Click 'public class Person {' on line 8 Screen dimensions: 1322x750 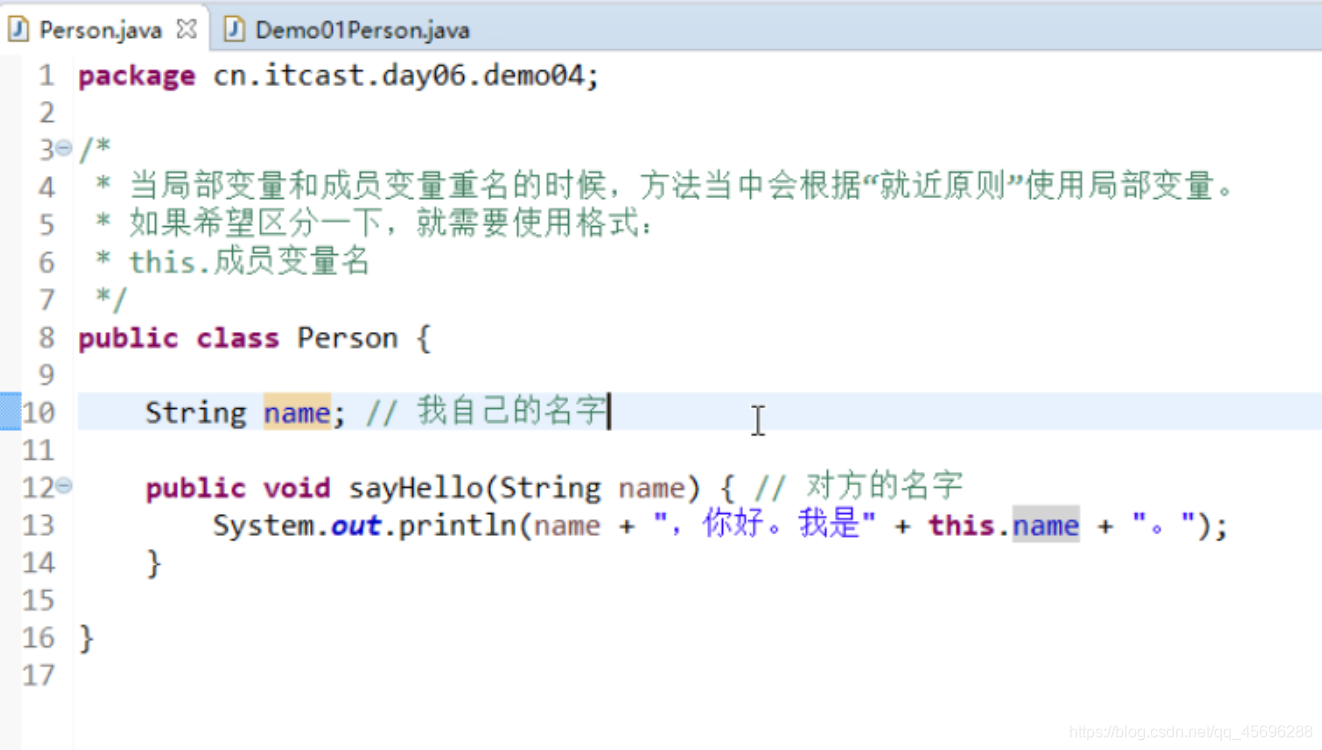pyautogui.click(x=254, y=338)
